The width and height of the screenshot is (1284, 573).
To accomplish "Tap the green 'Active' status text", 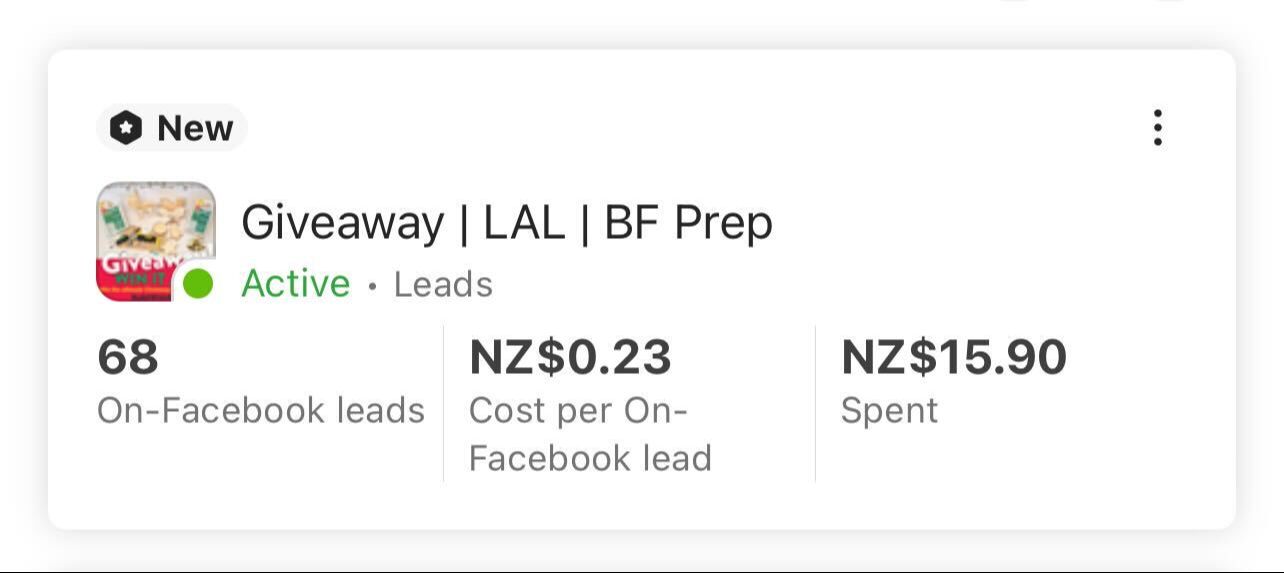I will coord(296,284).
